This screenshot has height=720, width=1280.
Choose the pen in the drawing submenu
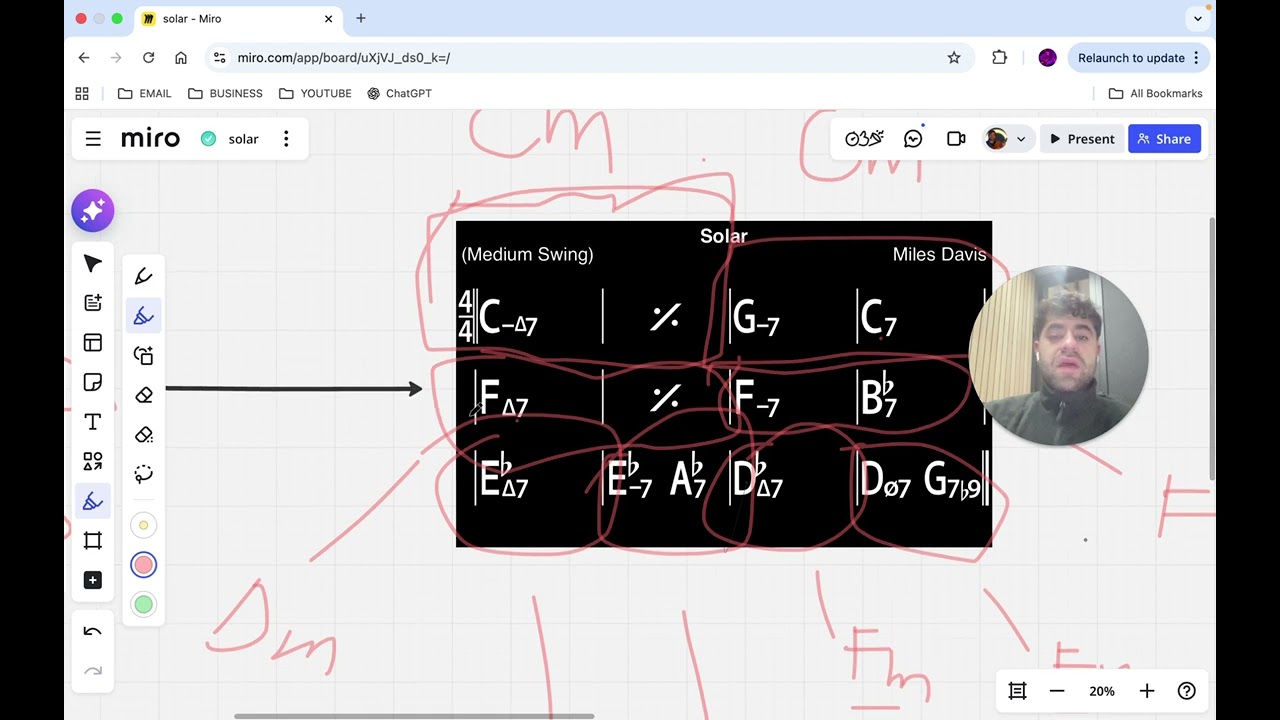coord(144,276)
